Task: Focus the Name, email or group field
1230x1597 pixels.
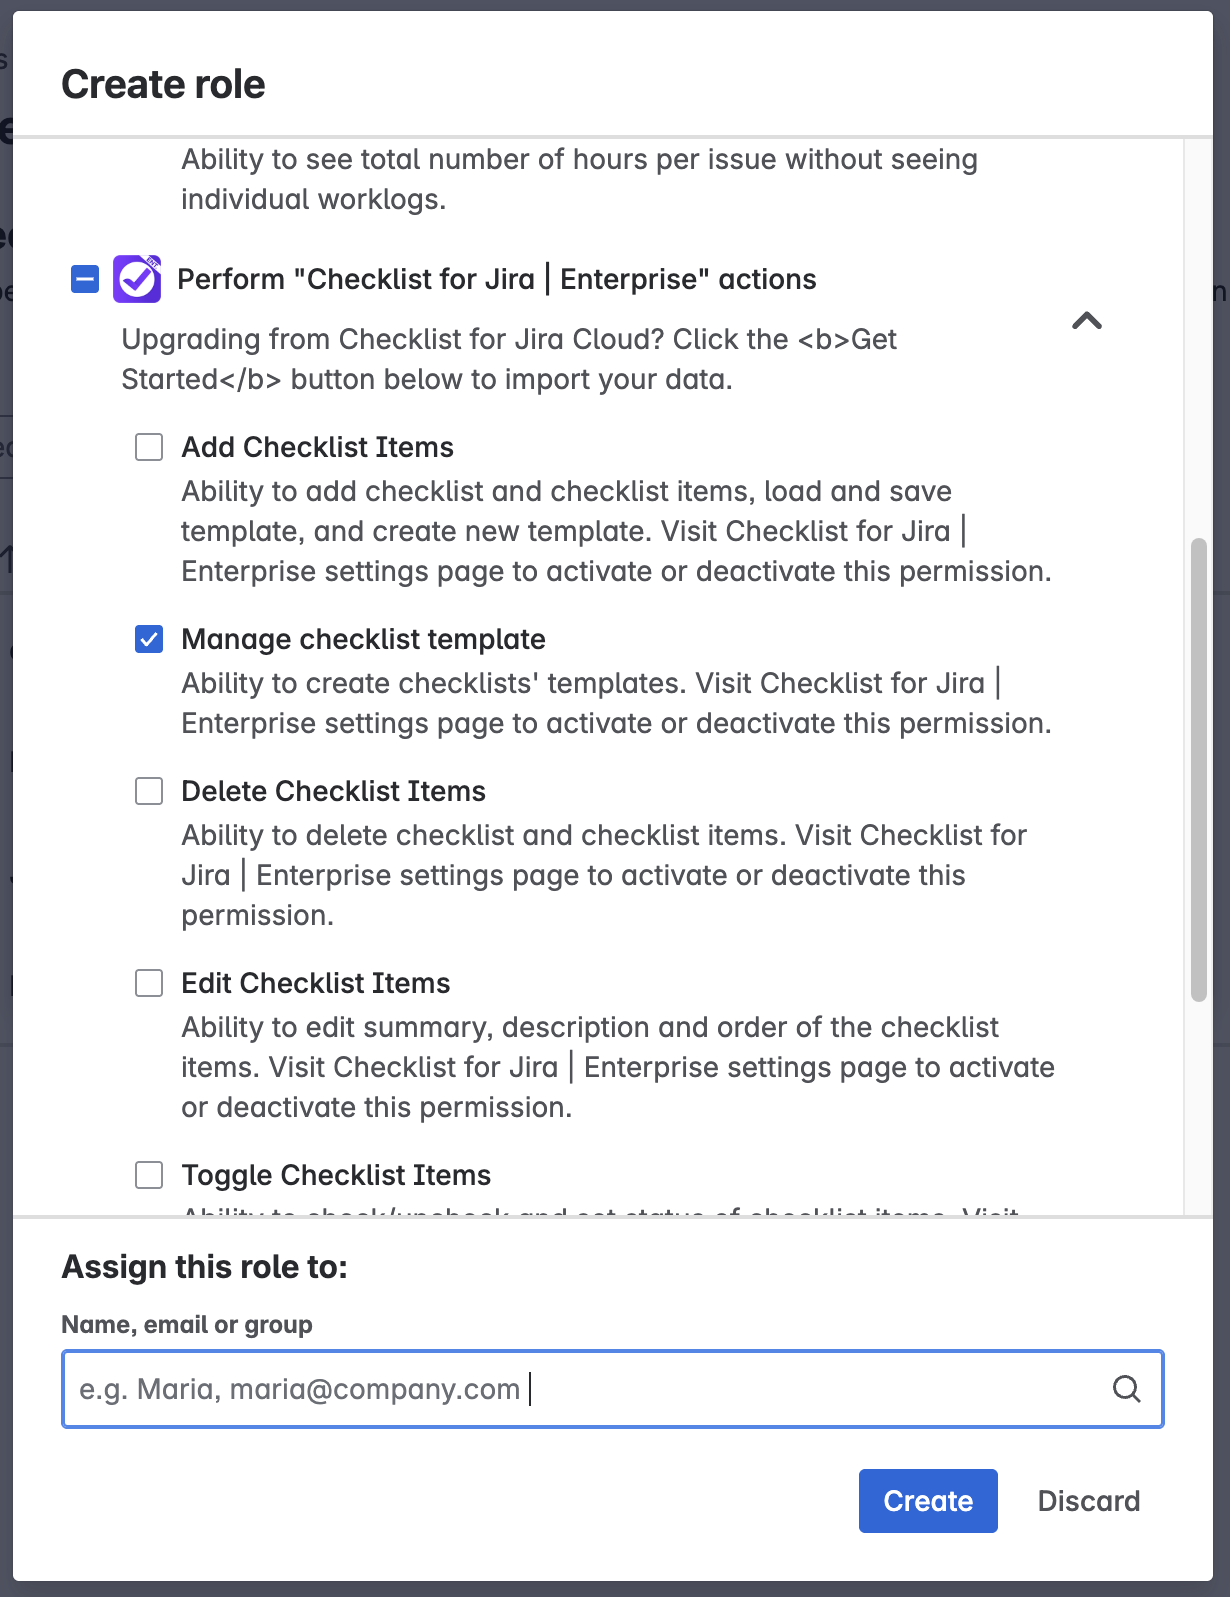Action: coord(580,1389)
